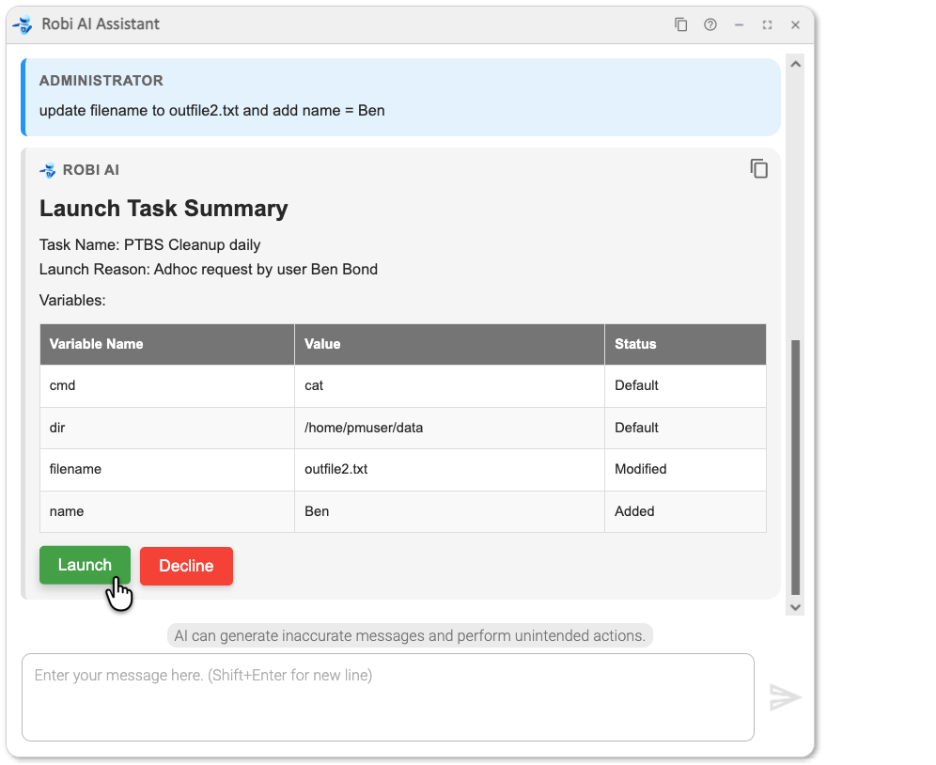
Task: Click the Robi logo in the title bar
Action: coord(23,25)
